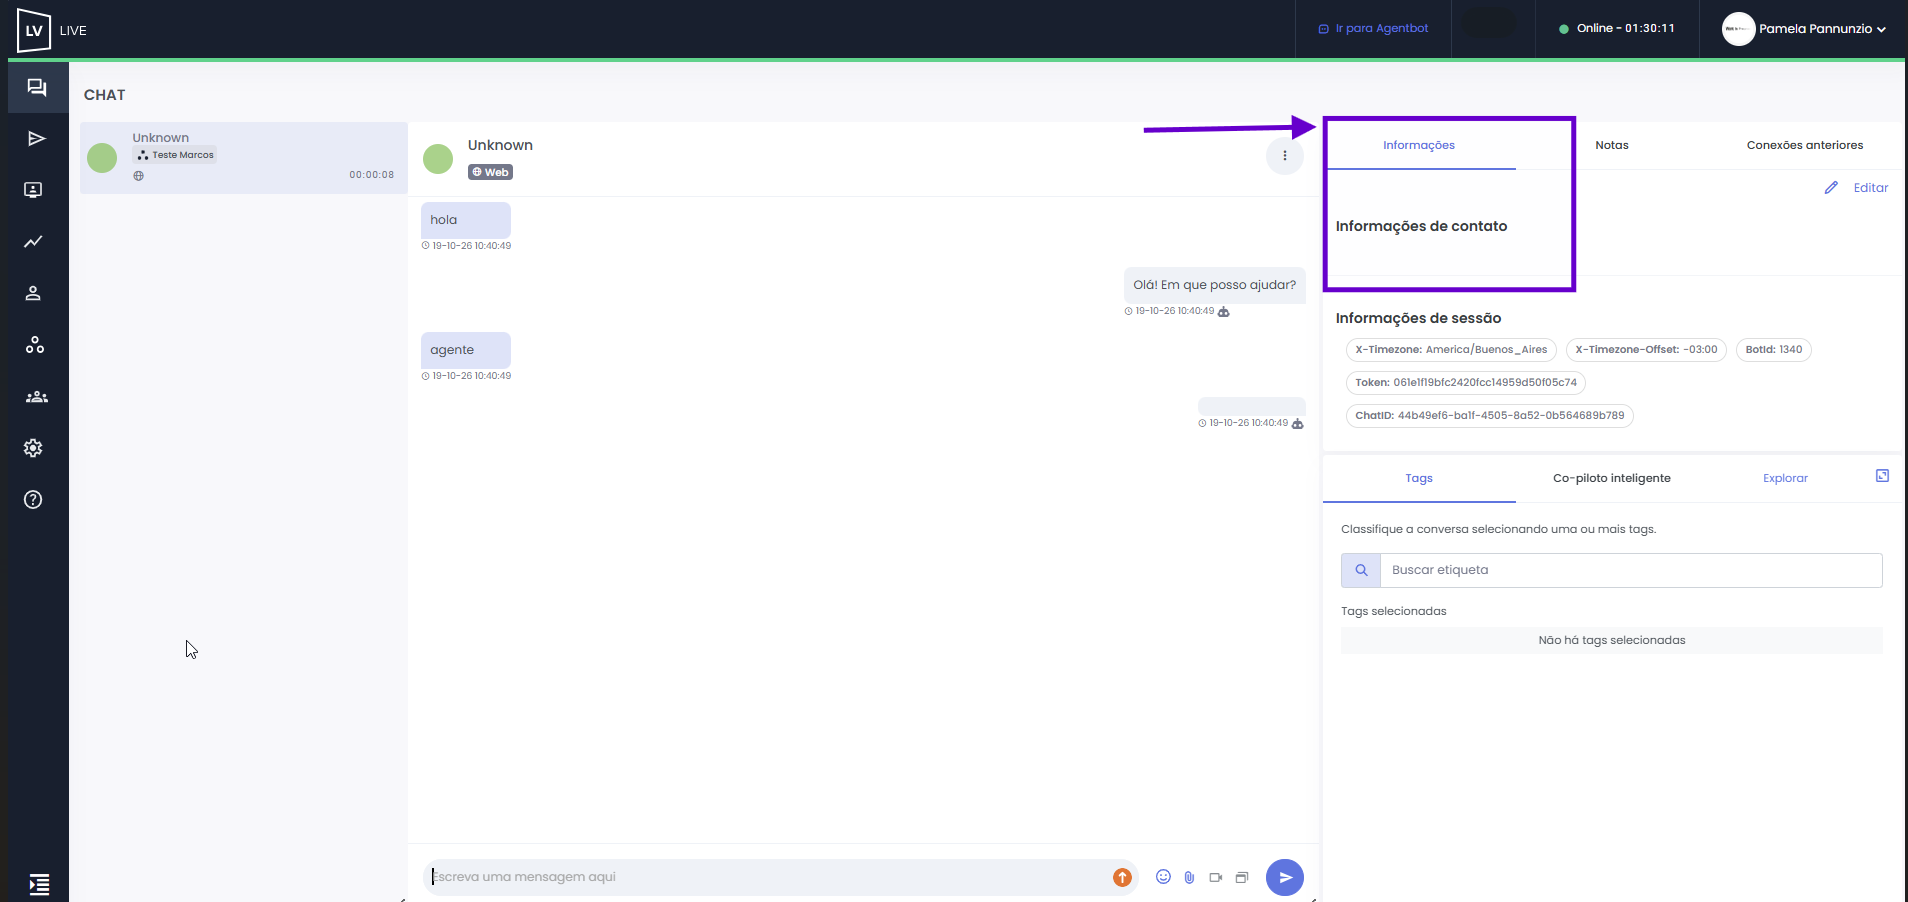Open the group of people icon
The image size is (1908, 902).
(37, 397)
